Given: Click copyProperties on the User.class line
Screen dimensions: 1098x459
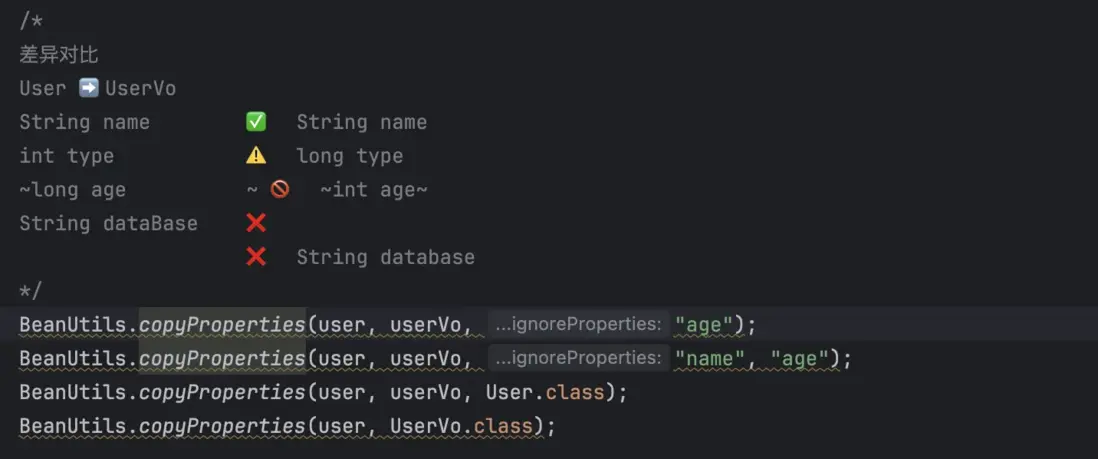Looking at the screenshot, I should click(222, 392).
